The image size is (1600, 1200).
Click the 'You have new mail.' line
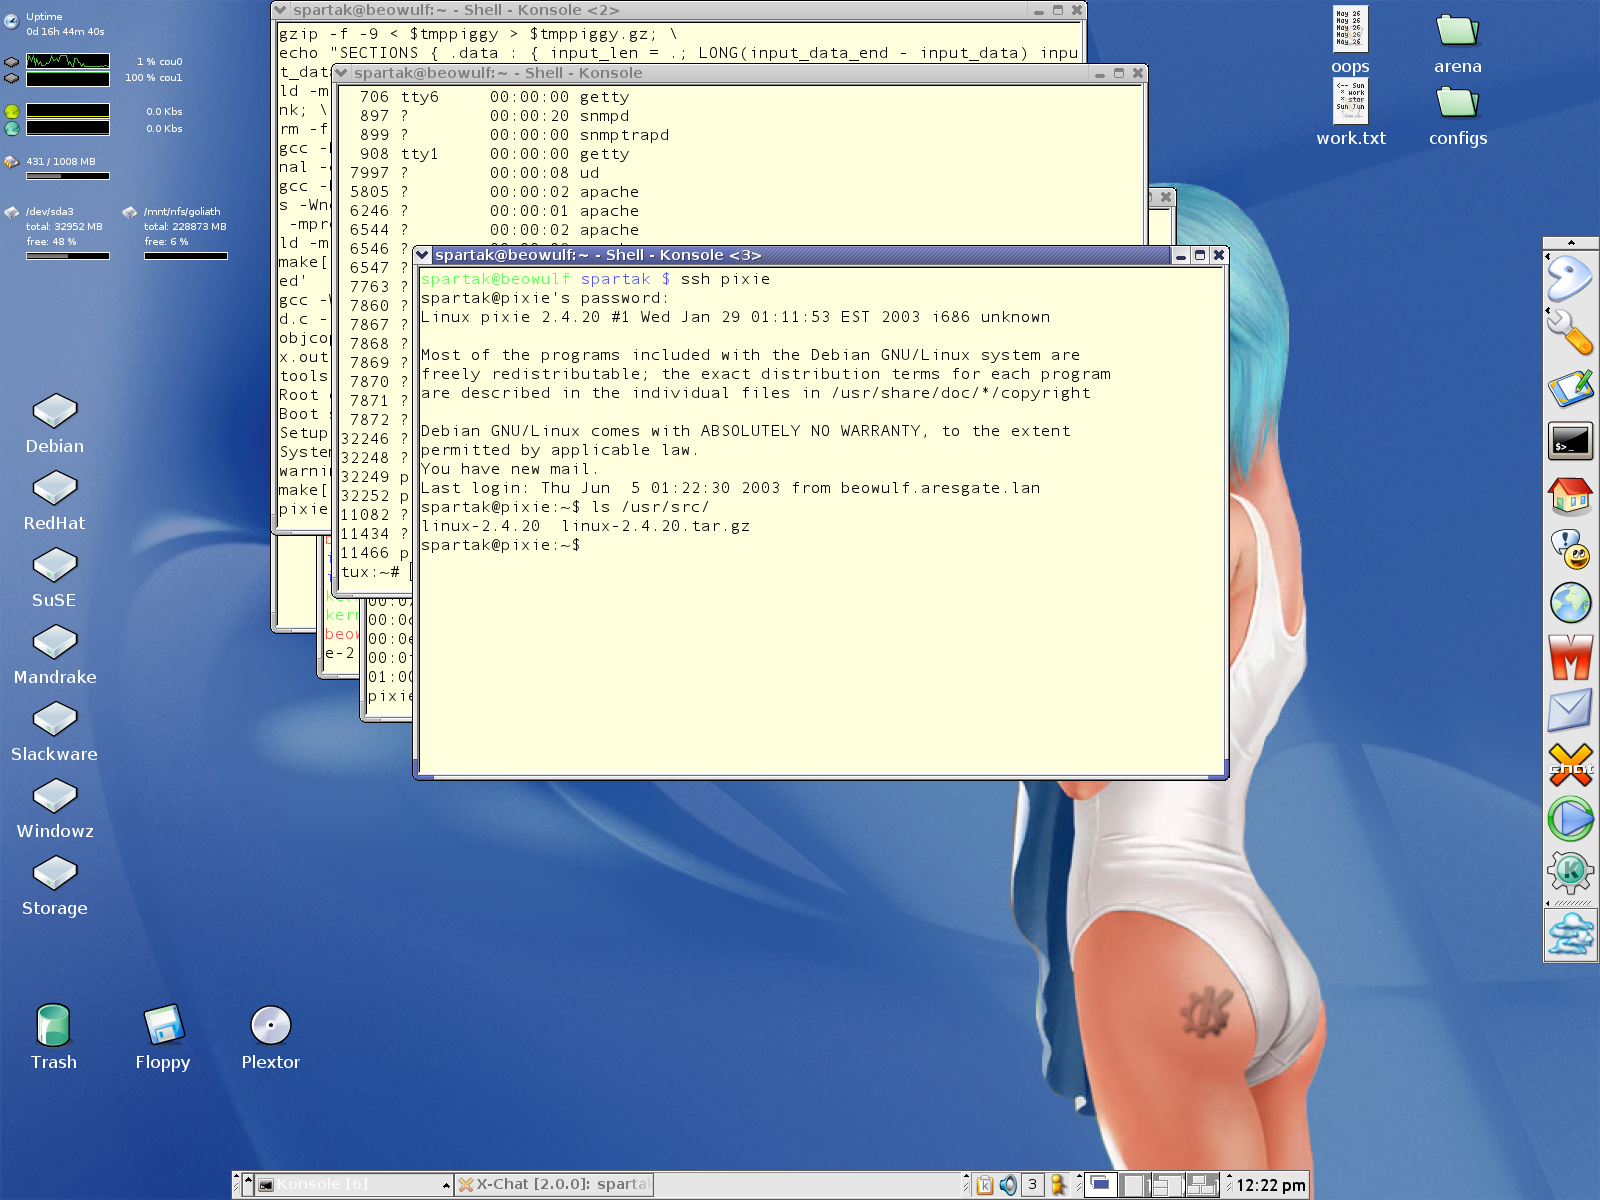click(x=509, y=469)
